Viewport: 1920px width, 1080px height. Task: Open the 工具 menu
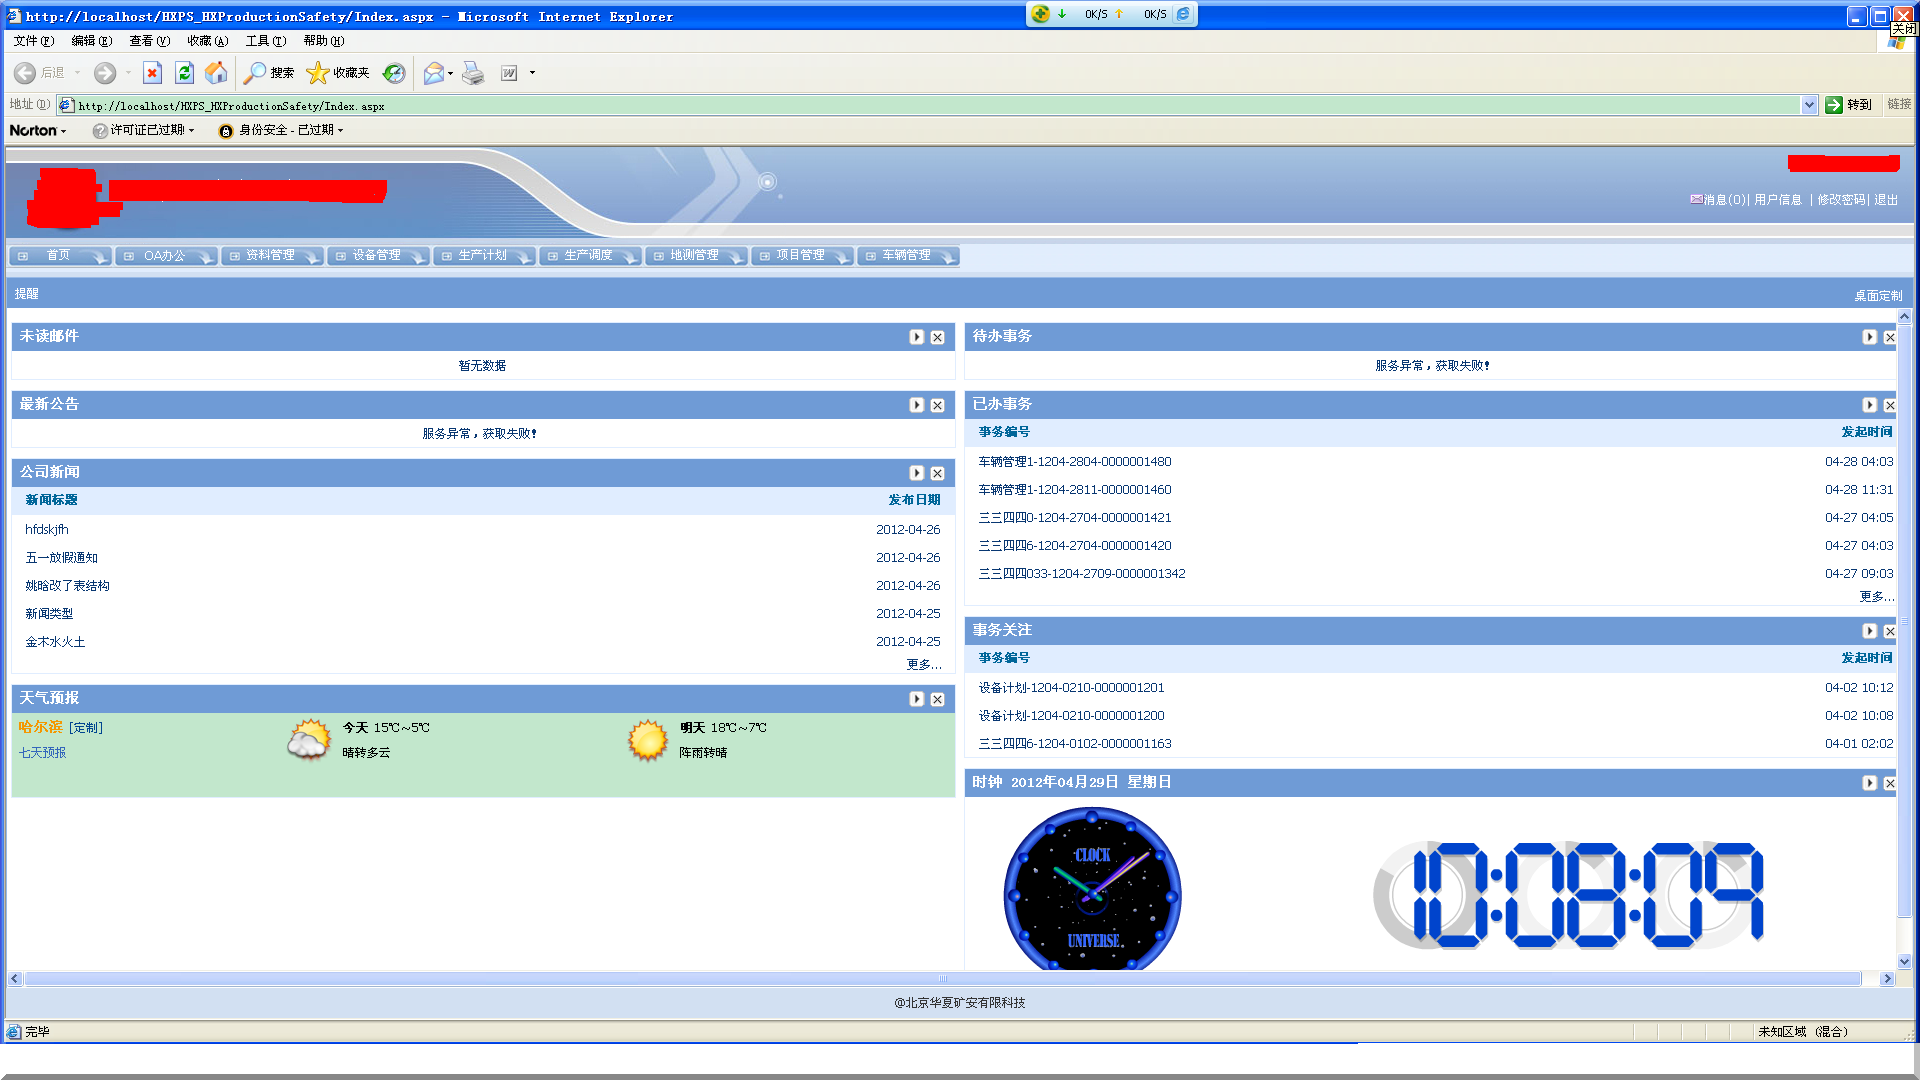point(266,41)
